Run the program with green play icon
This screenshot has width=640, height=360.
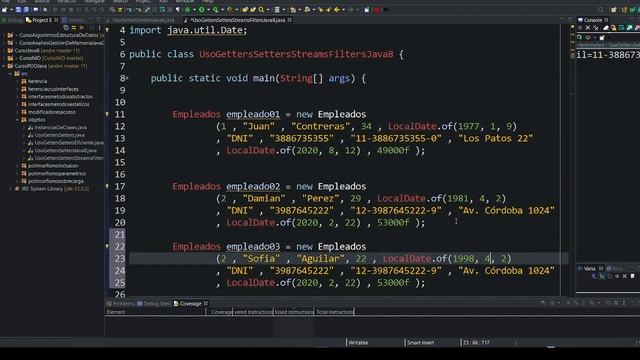202,10
